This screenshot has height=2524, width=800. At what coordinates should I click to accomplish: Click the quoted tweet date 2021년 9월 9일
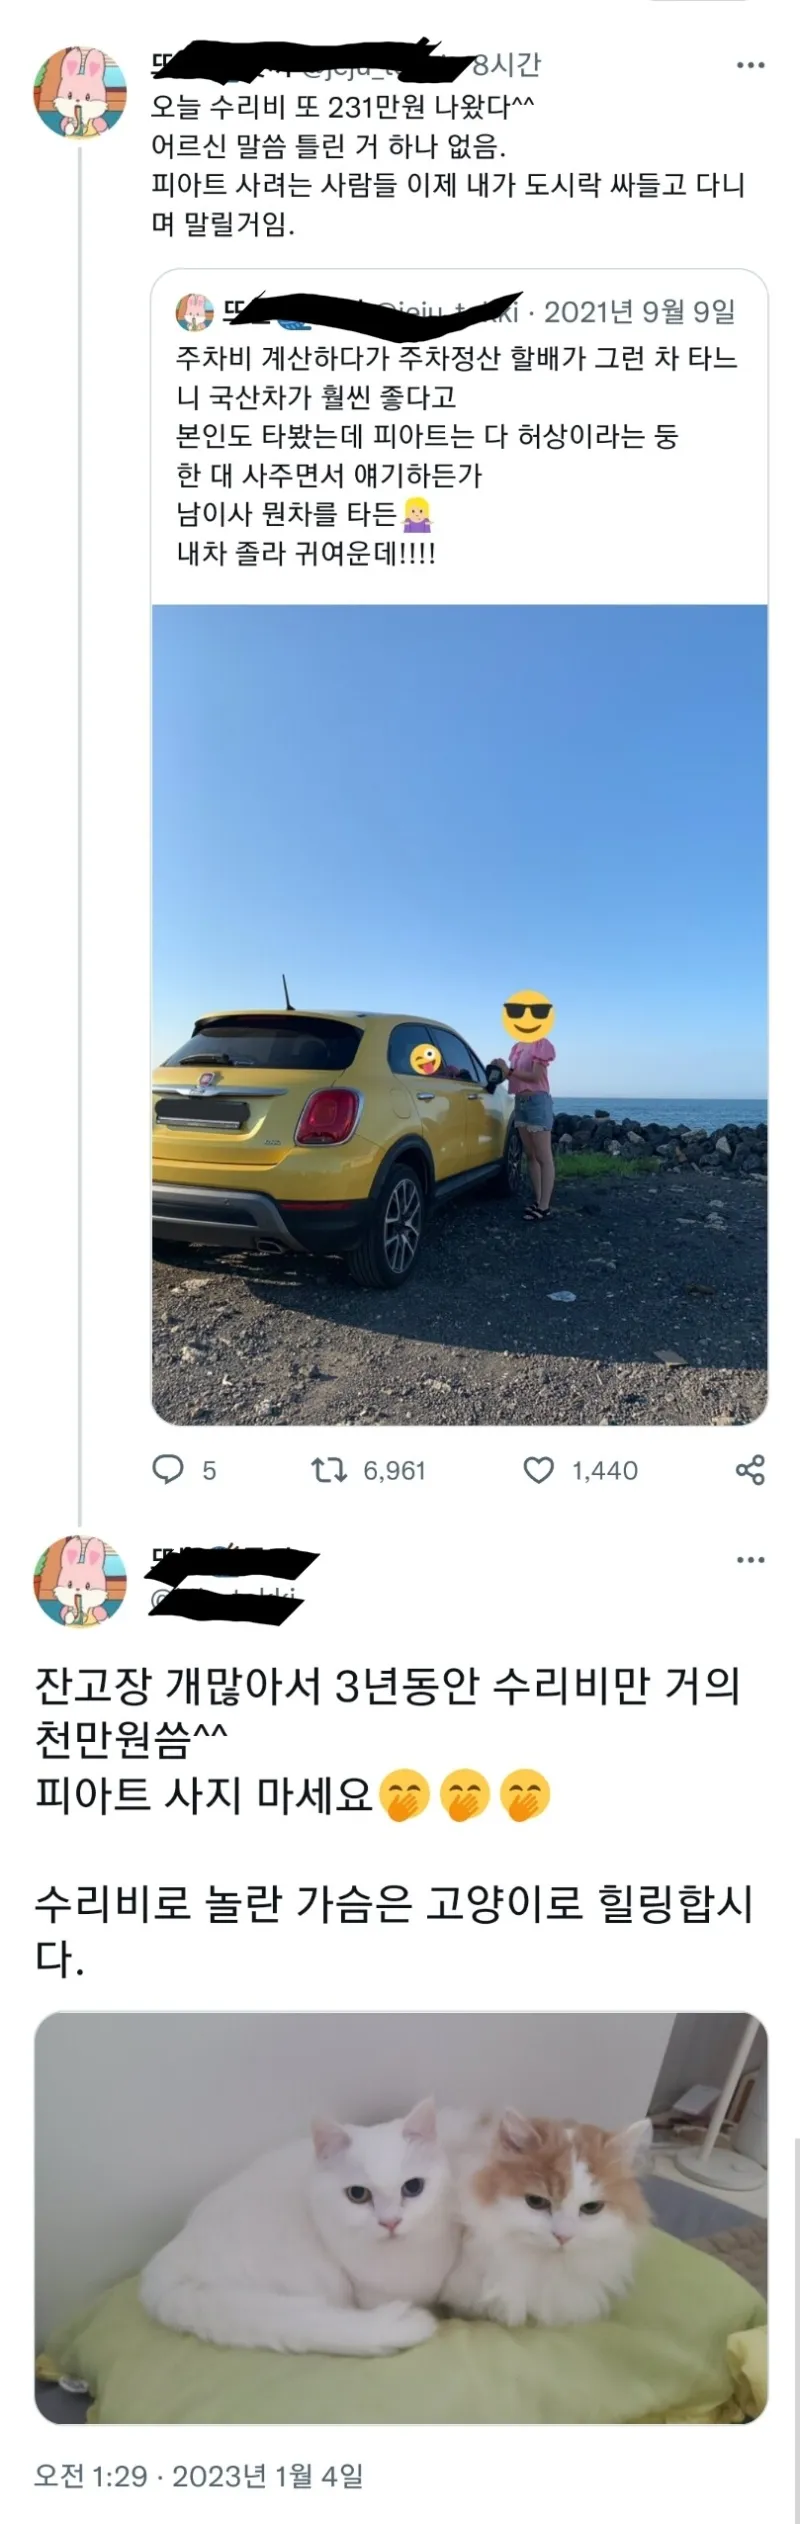(x=640, y=313)
